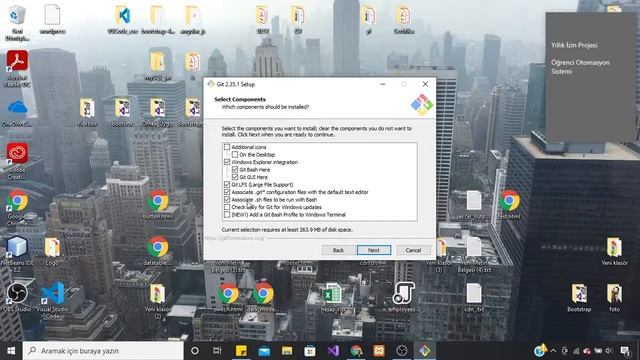Select the Yeni klasör folder at right edge
This screenshot has height=360, width=640.
[614, 251]
